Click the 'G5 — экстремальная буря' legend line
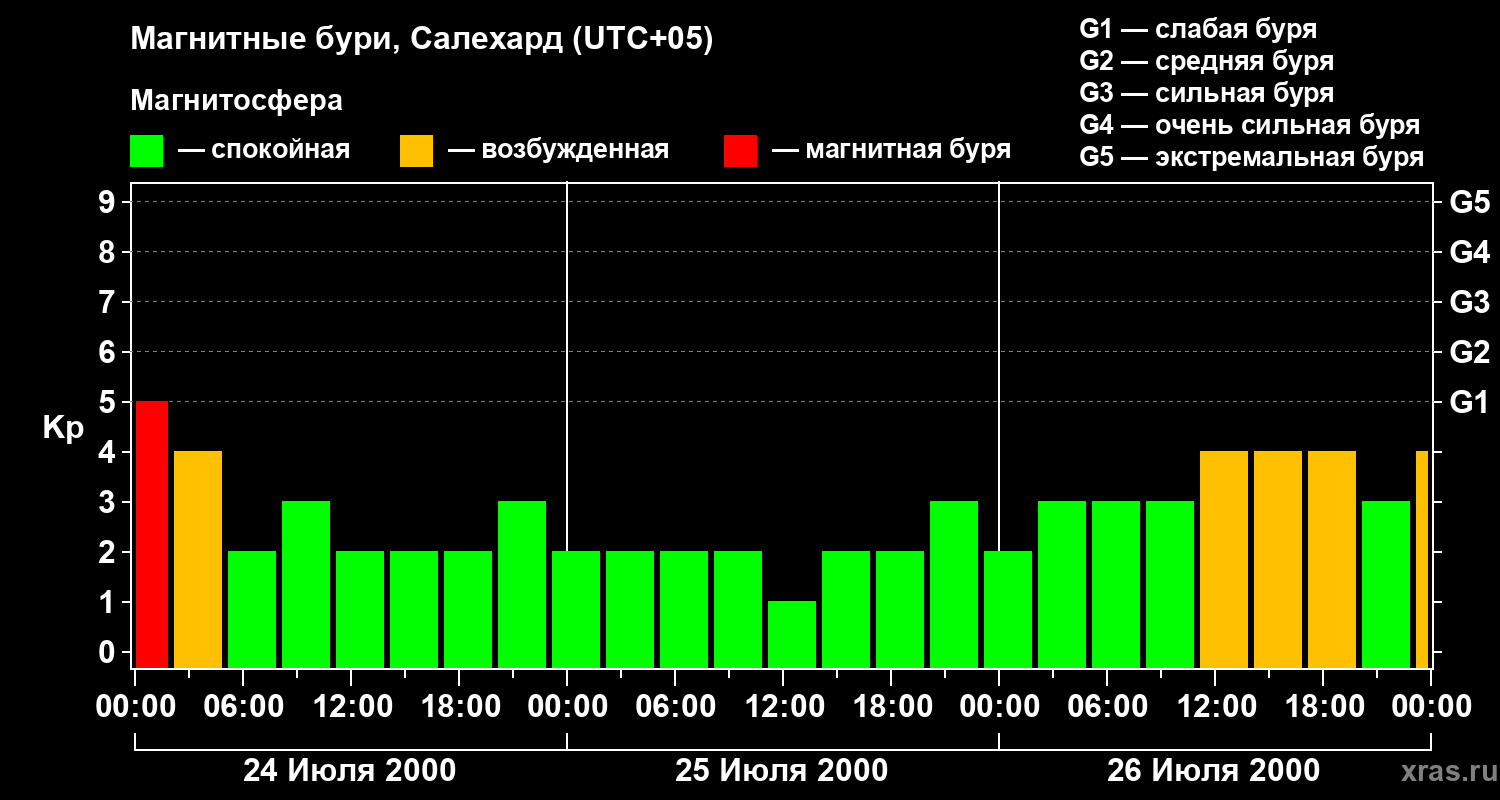The height and width of the screenshot is (800, 1500). [1252, 157]
